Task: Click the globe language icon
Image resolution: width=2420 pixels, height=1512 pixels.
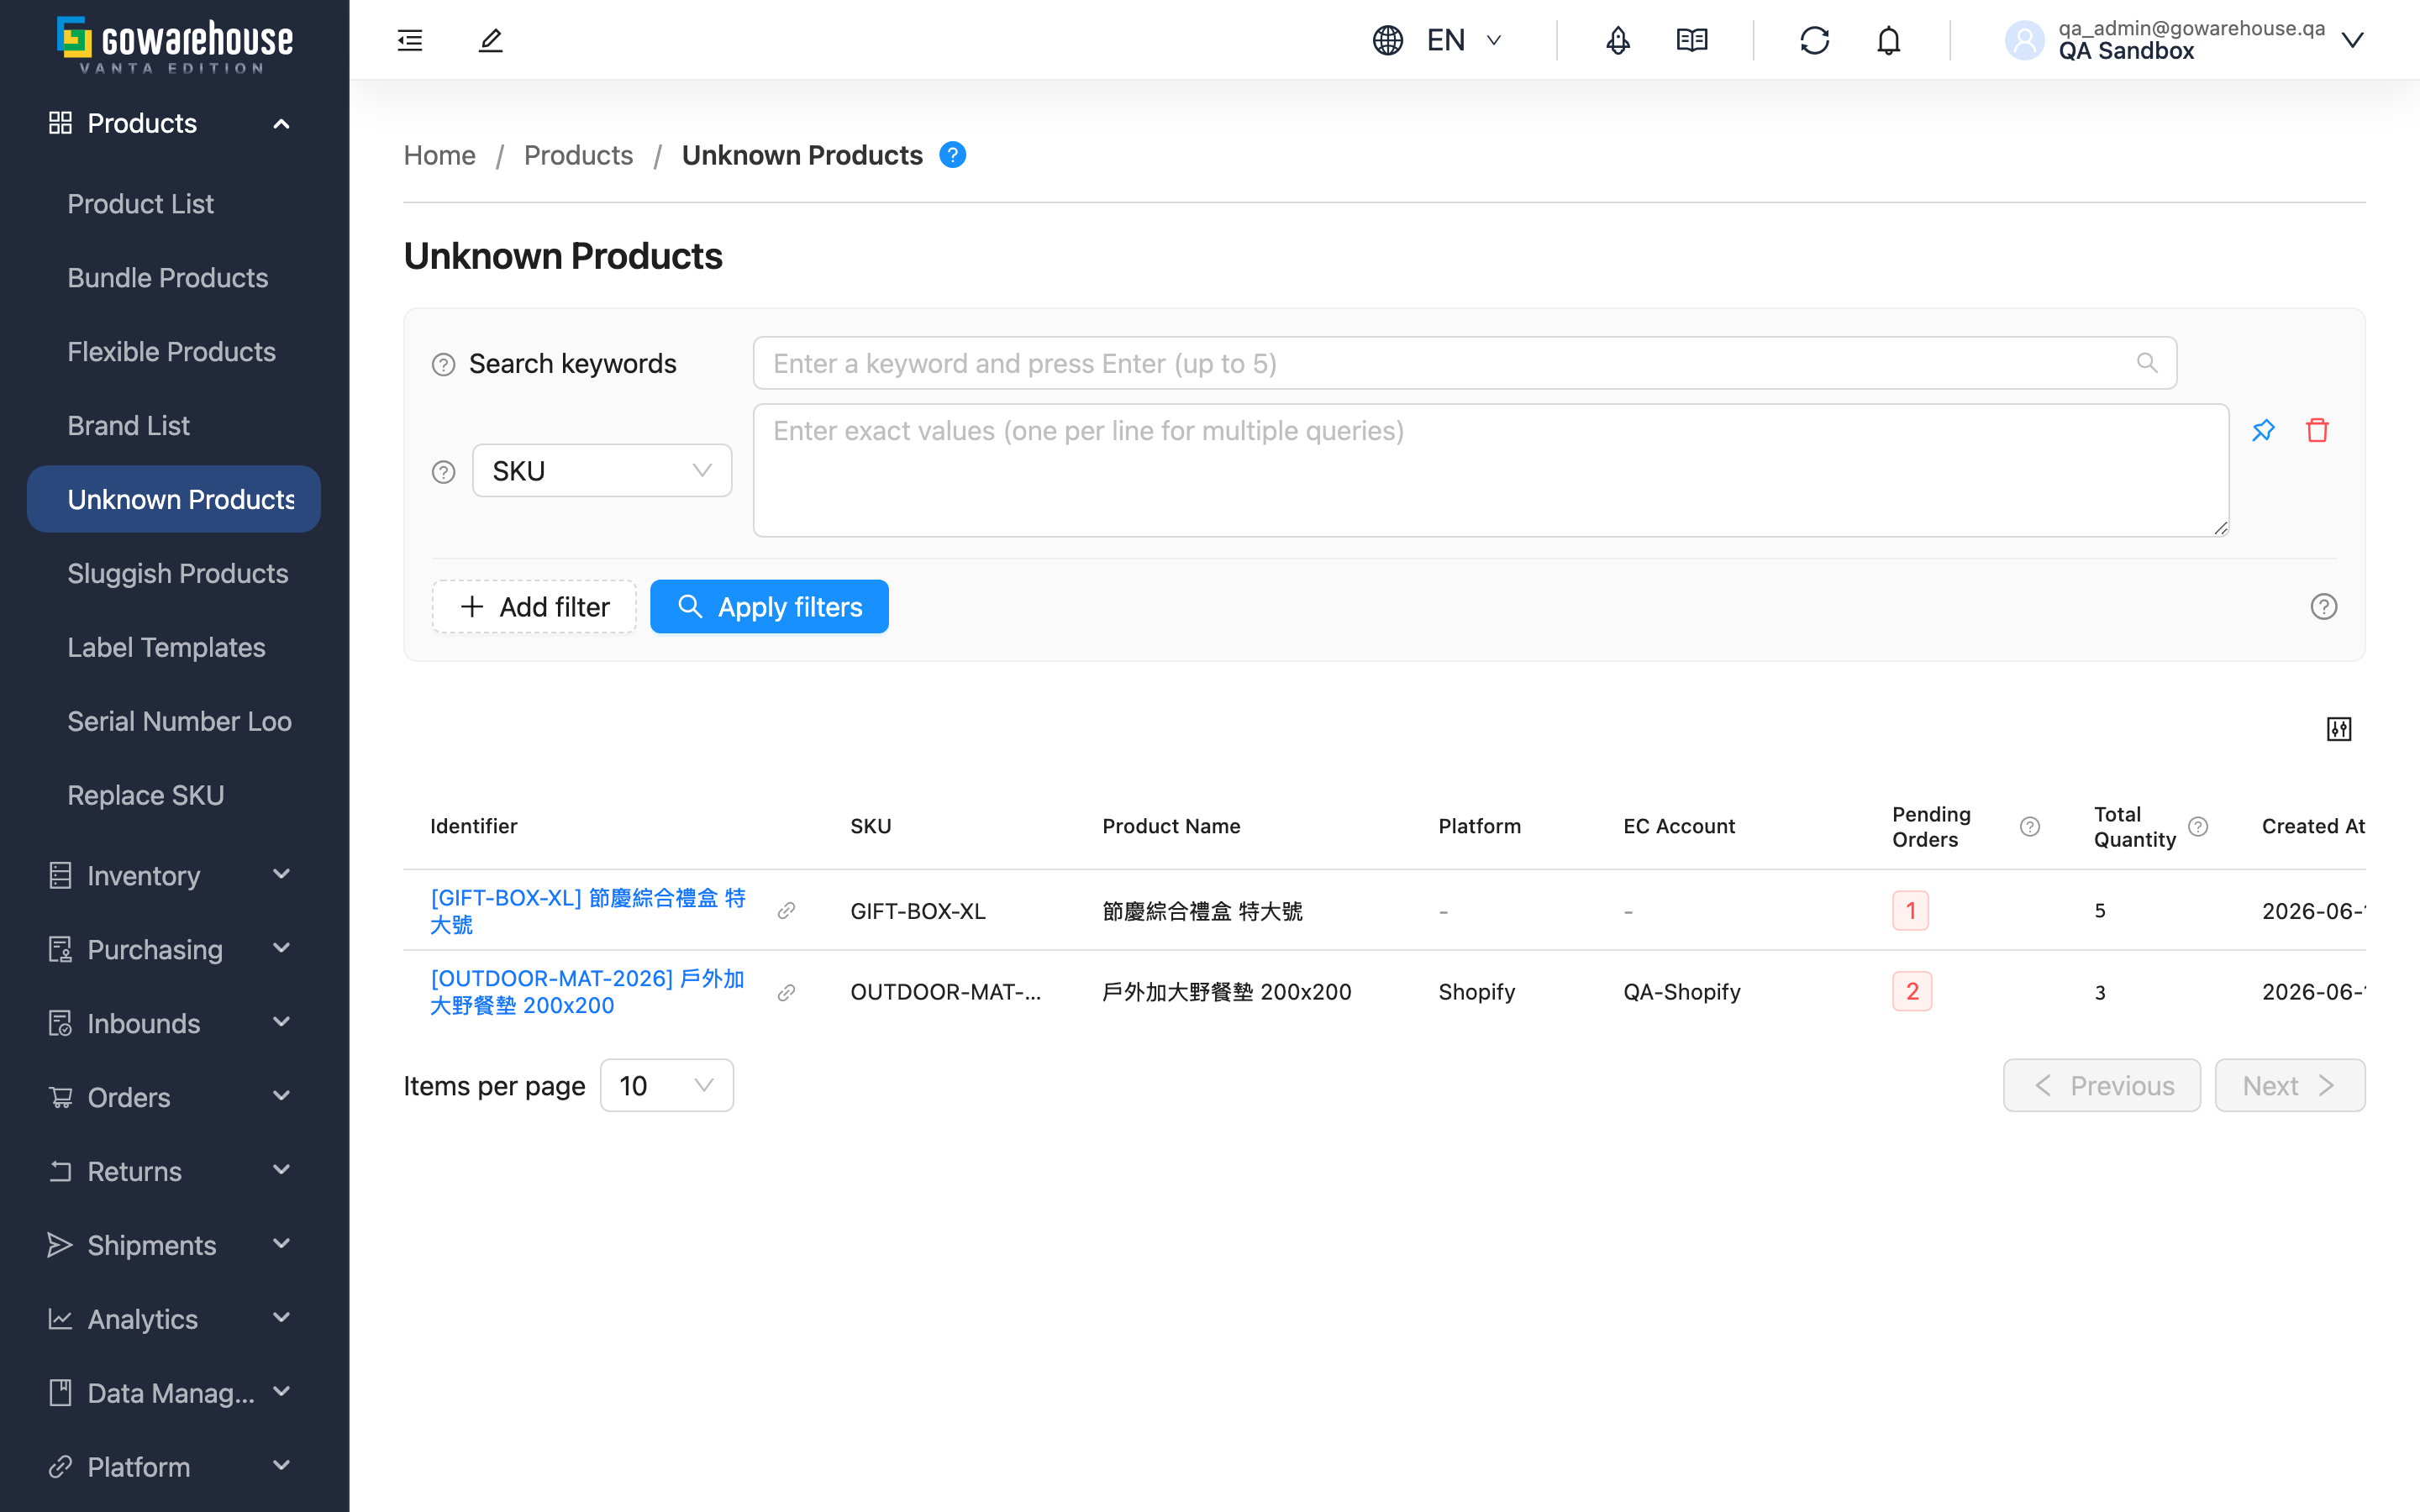Action: coord(1387,40)
